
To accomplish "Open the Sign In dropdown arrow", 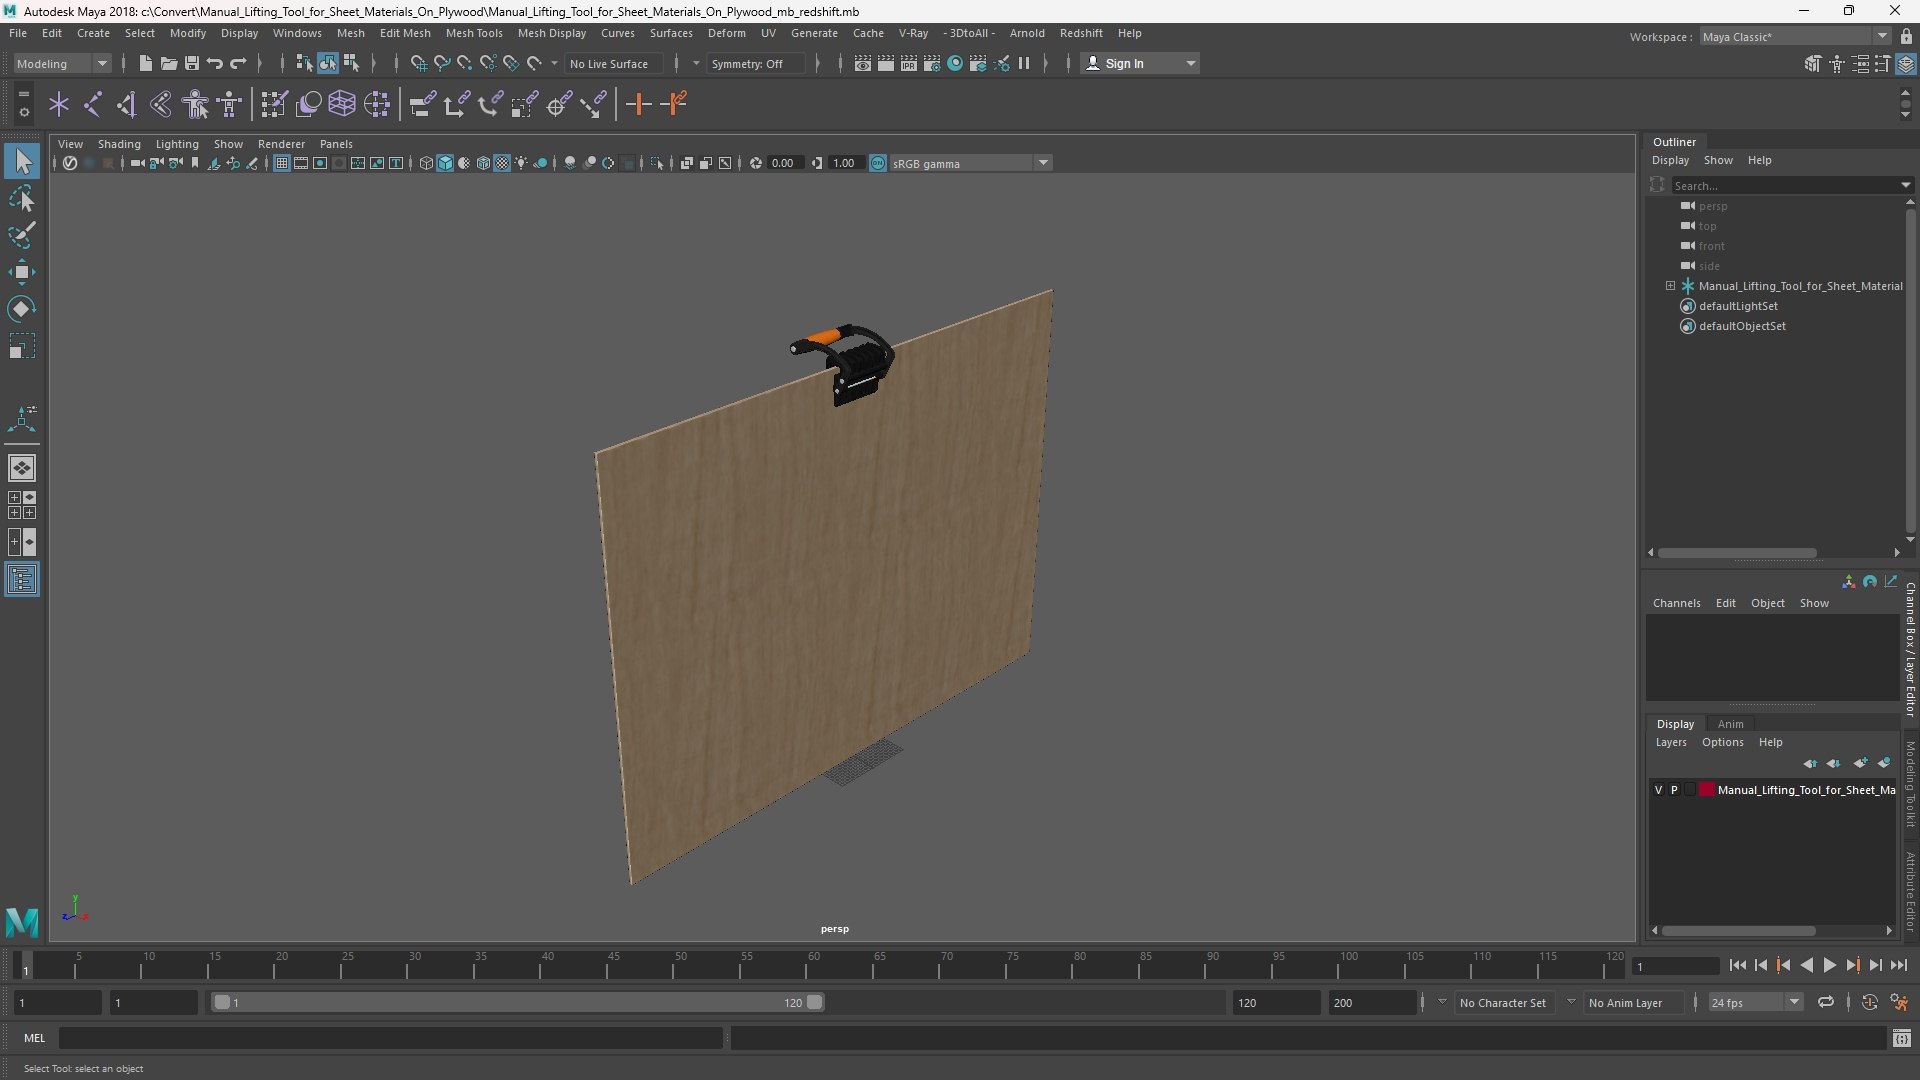I will pos(1190,63).
